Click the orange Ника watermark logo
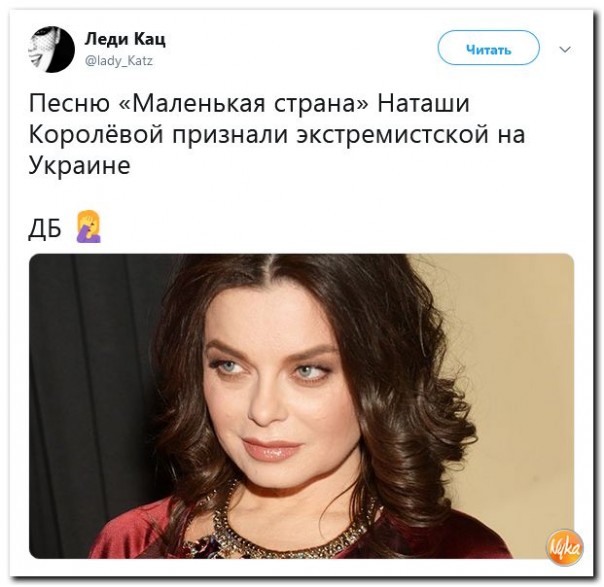This screenshot has height=587, width=604. pos(566,548)
